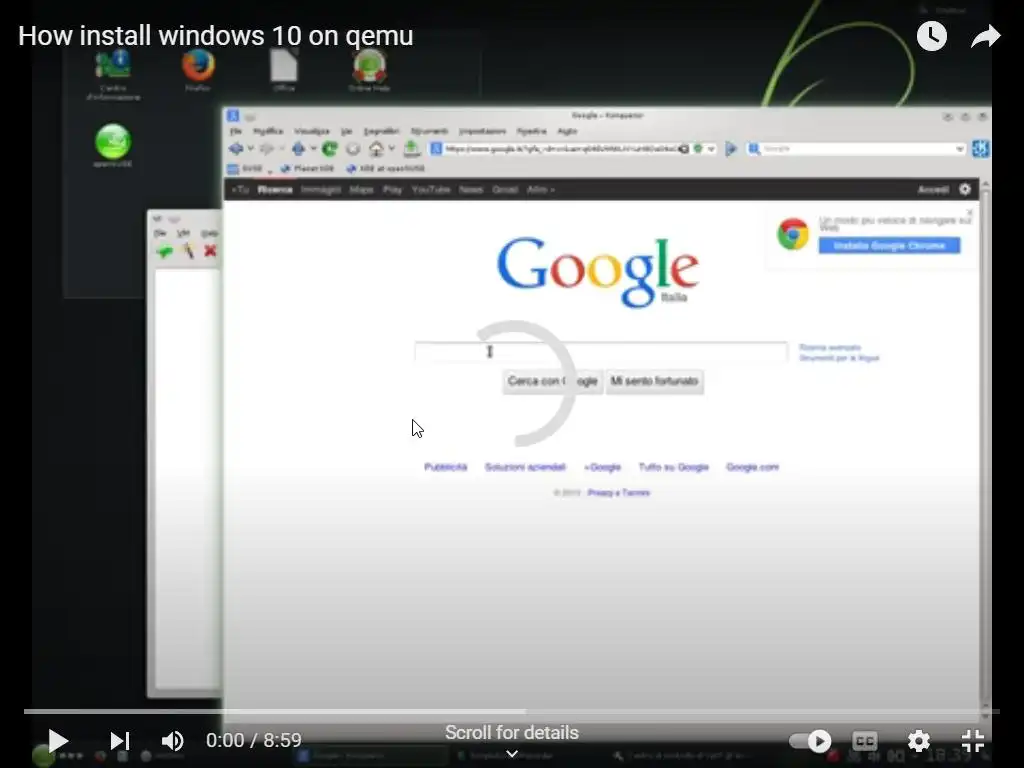Open the back button history dropdown

coord(250,149)
